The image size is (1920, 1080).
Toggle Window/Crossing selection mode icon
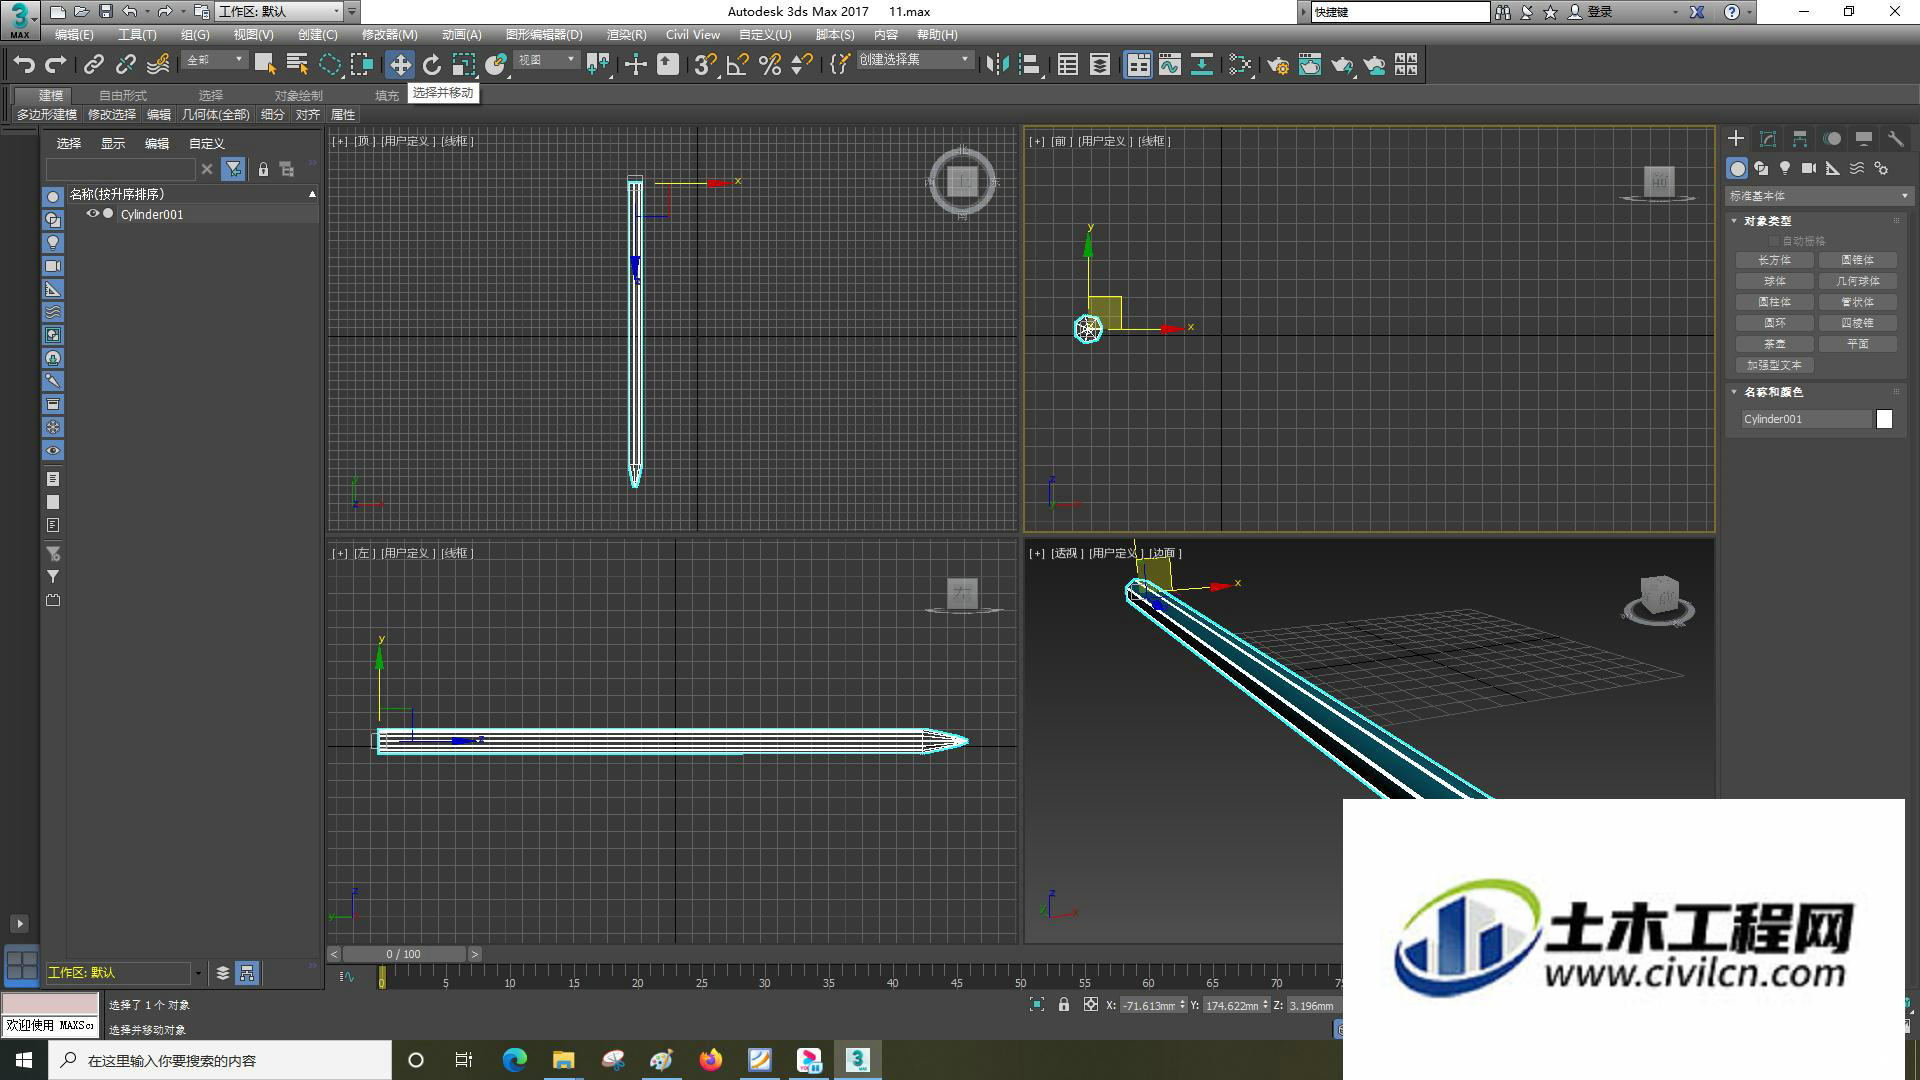[x=362, y=65]
